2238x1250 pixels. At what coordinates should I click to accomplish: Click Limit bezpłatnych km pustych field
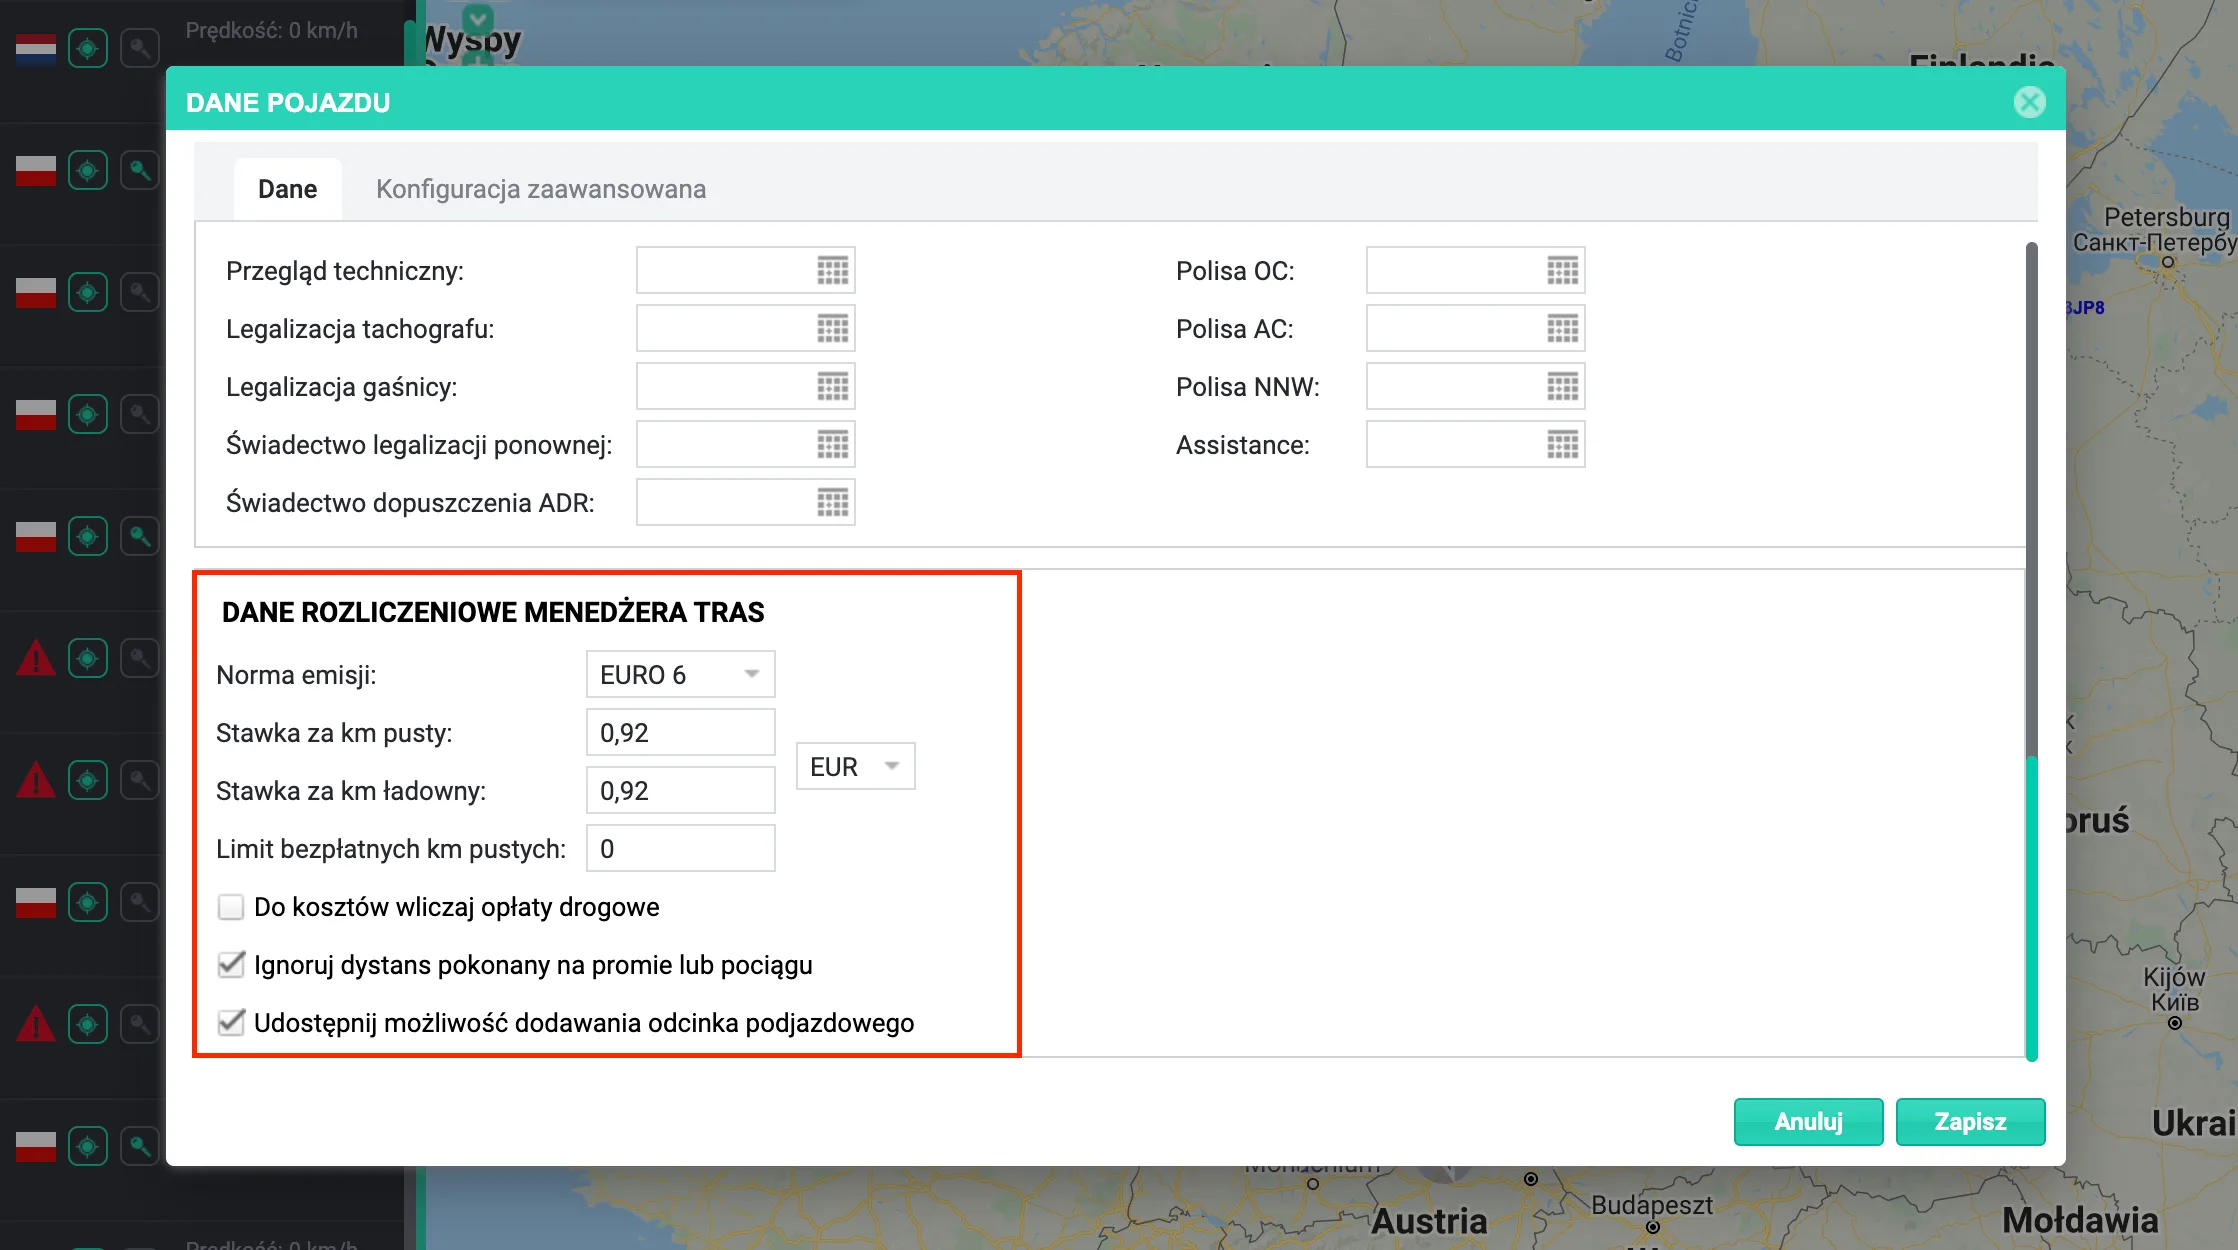coord(680,849)
